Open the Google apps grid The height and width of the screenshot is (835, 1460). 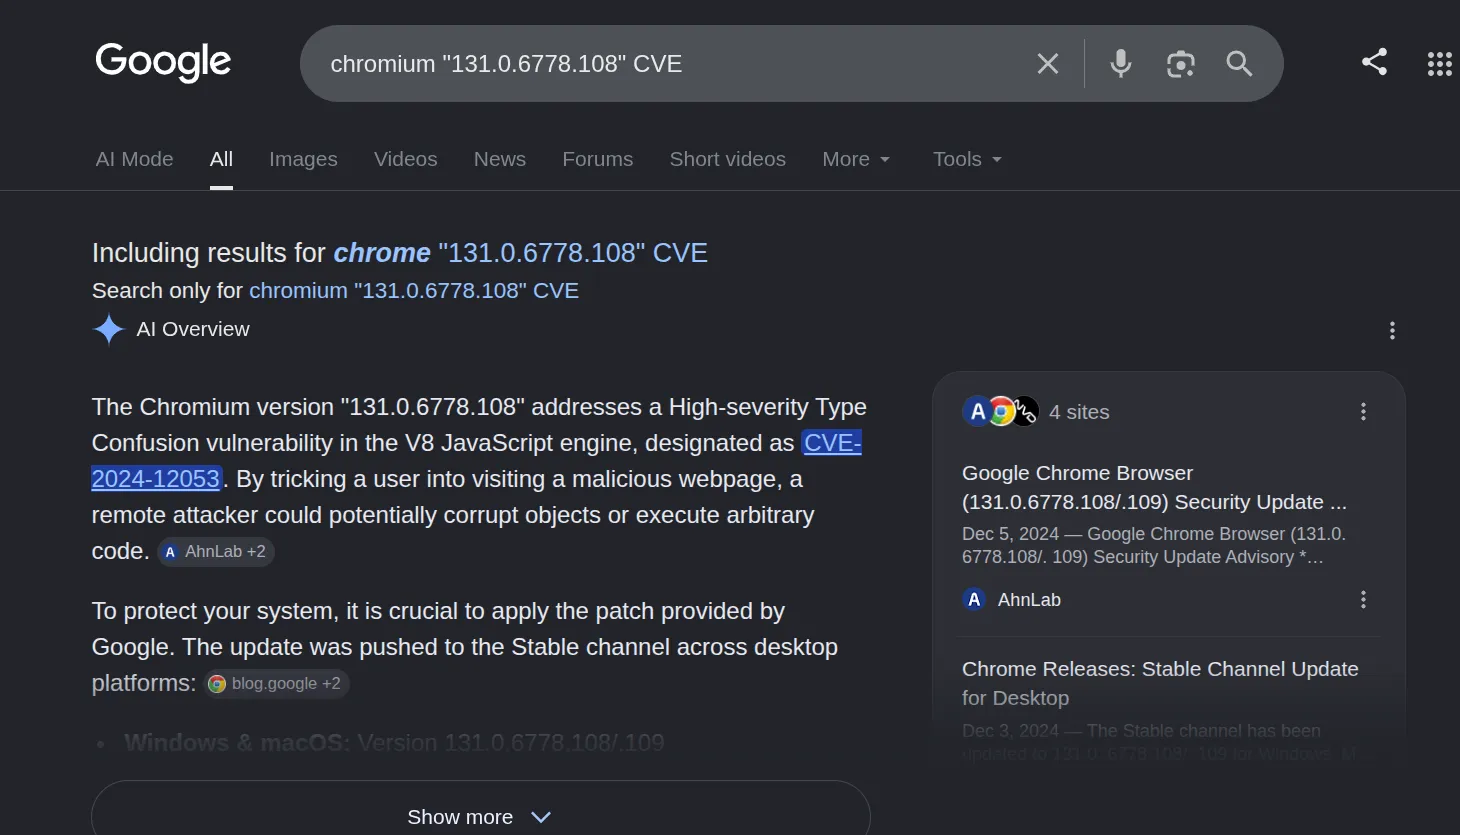tap(1439, 64)
